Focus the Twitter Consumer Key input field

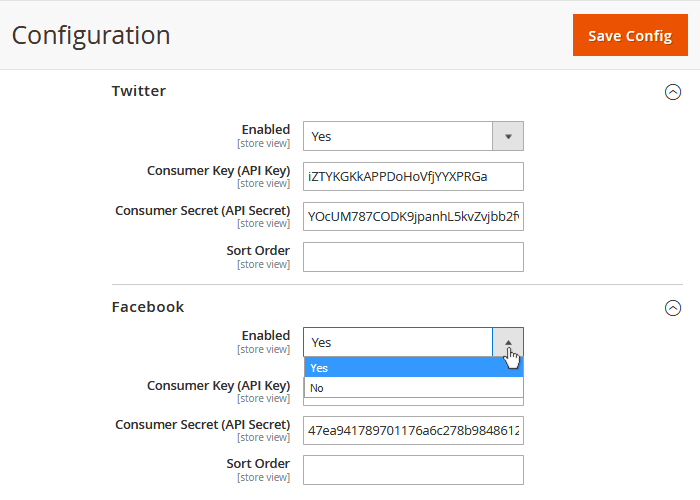[x=413, y=176]
